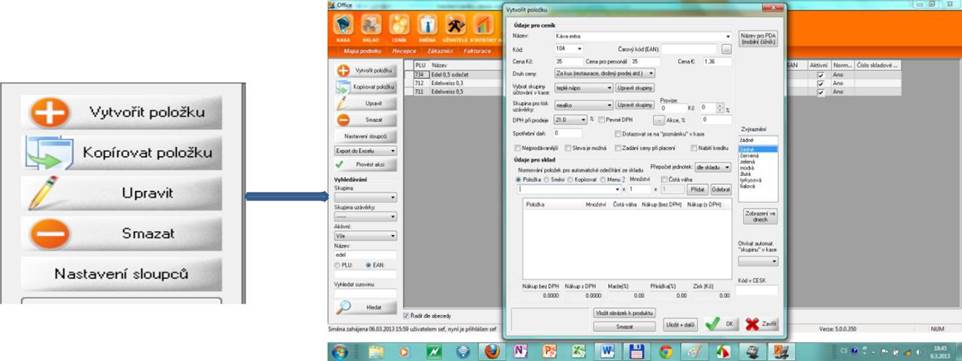Open the CENÍK price list icon
The height and width of the screenshot is (361, 962).
pos(399,25)
